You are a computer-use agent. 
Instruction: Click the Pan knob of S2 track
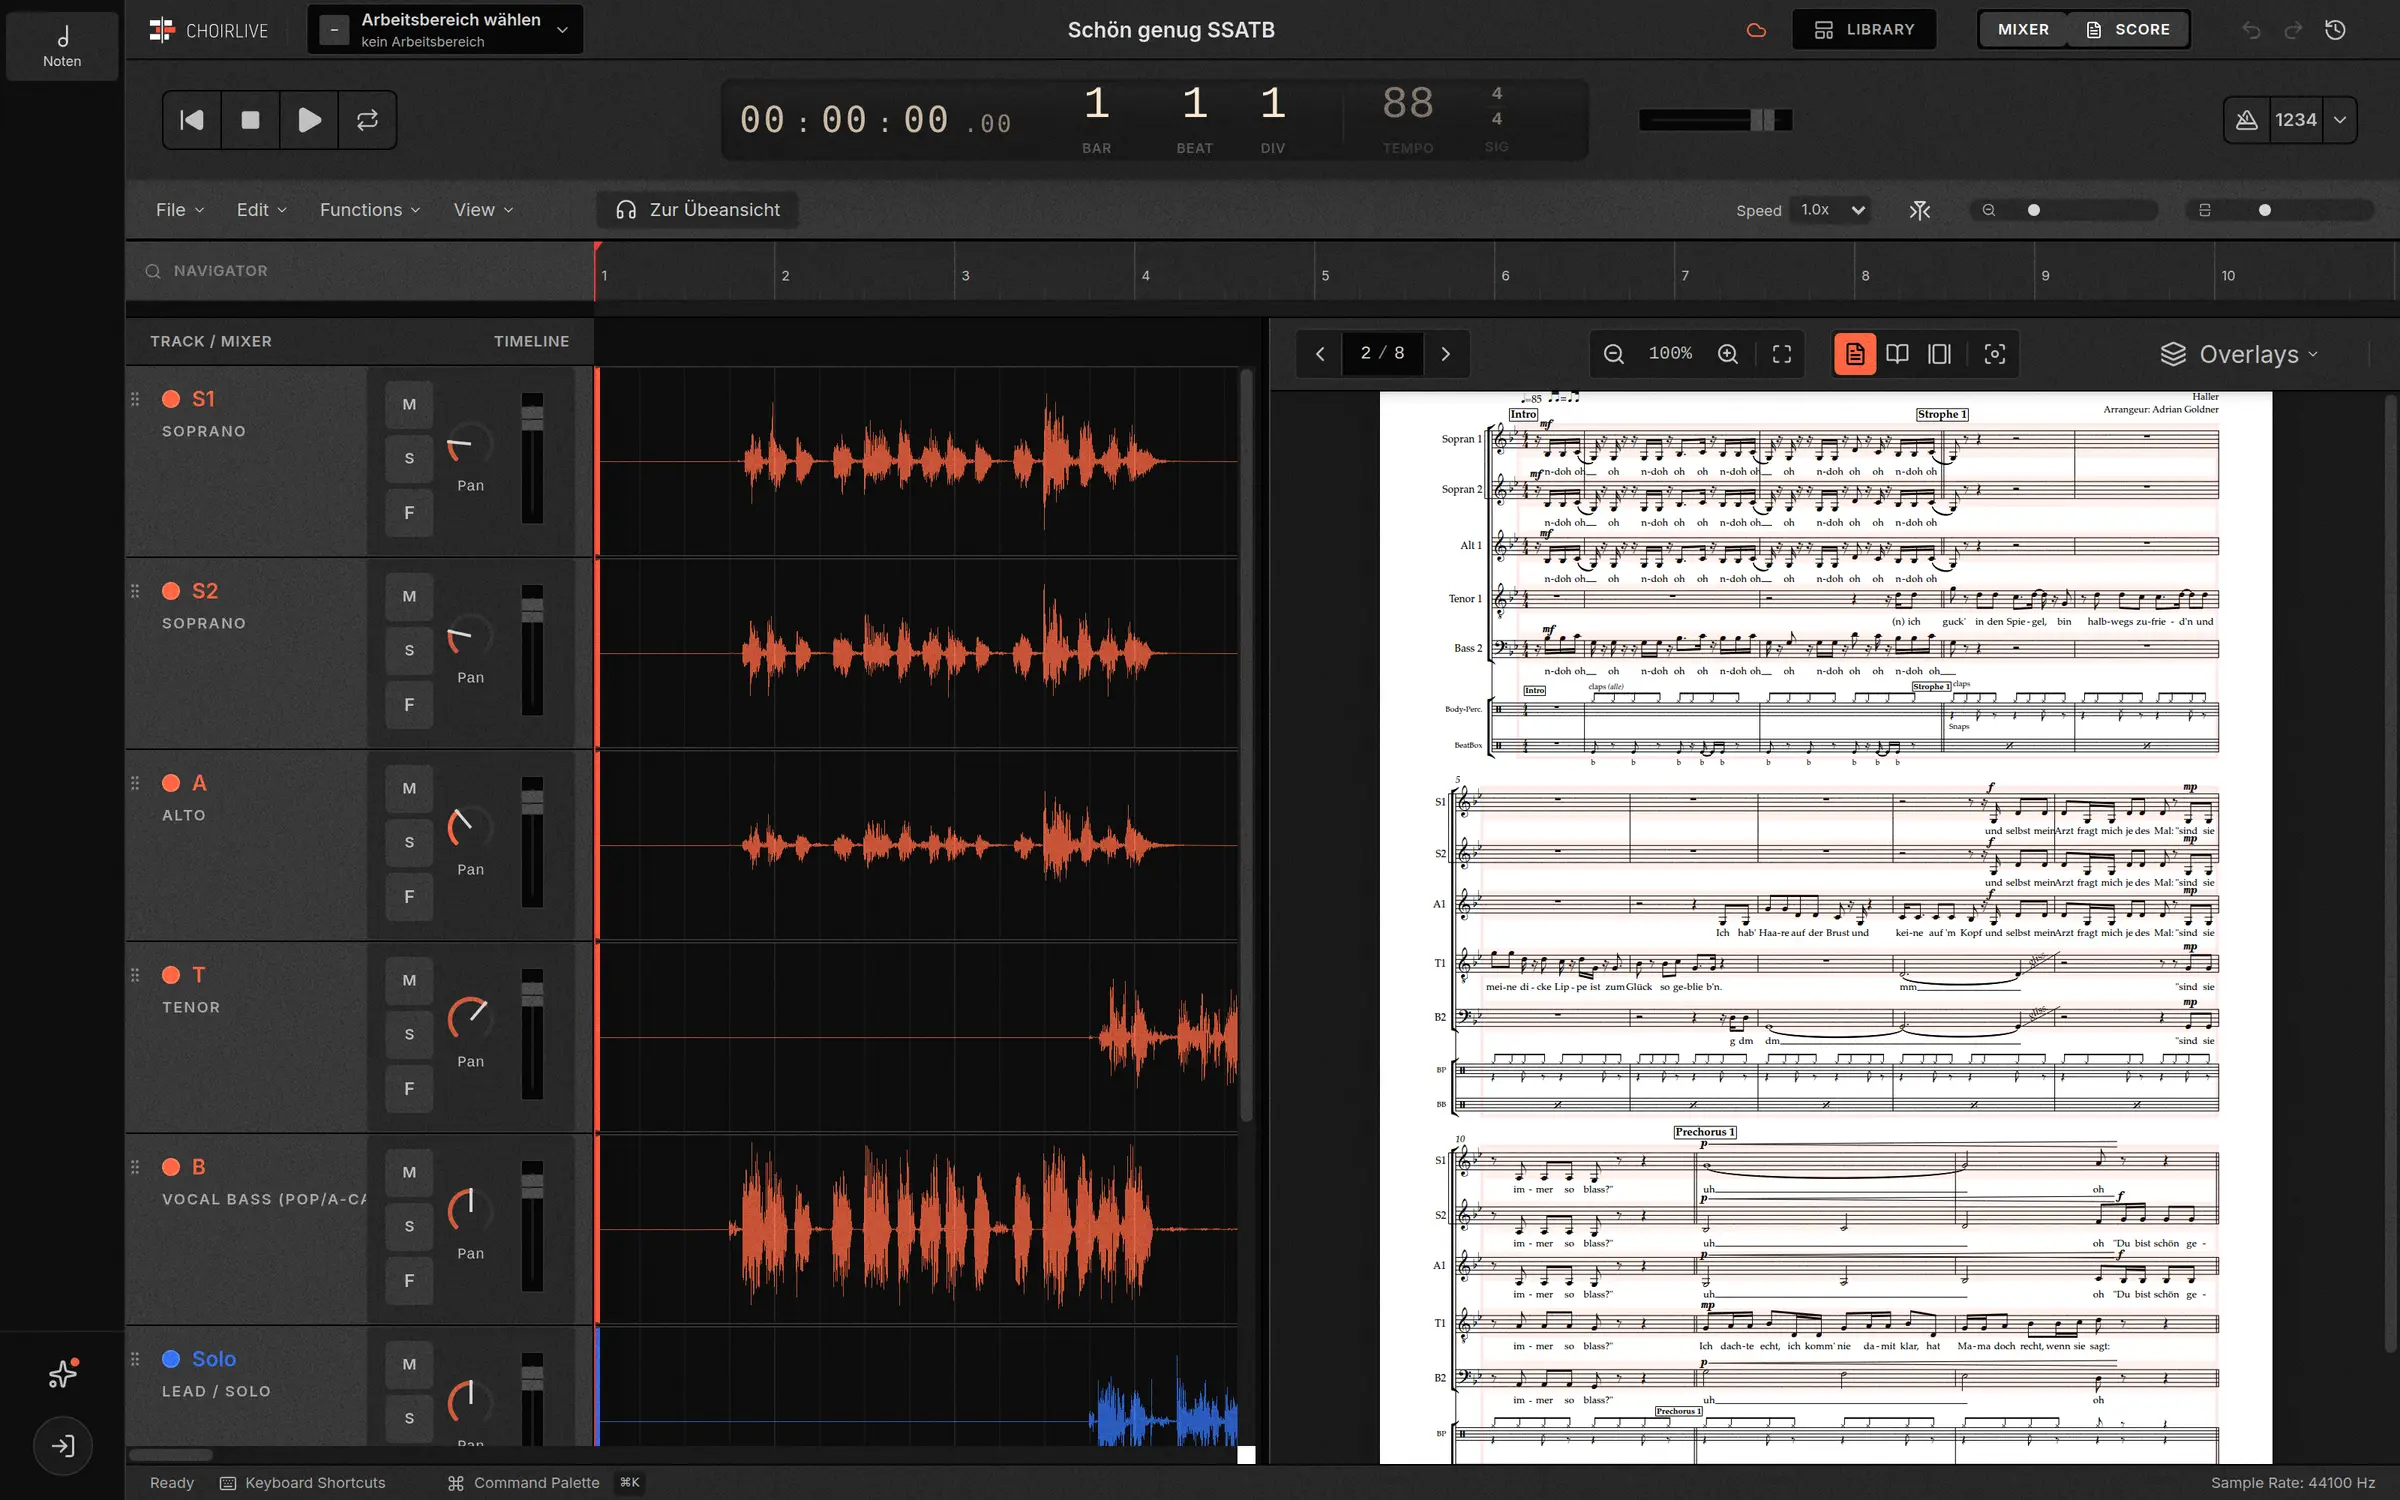coord(470,635)
